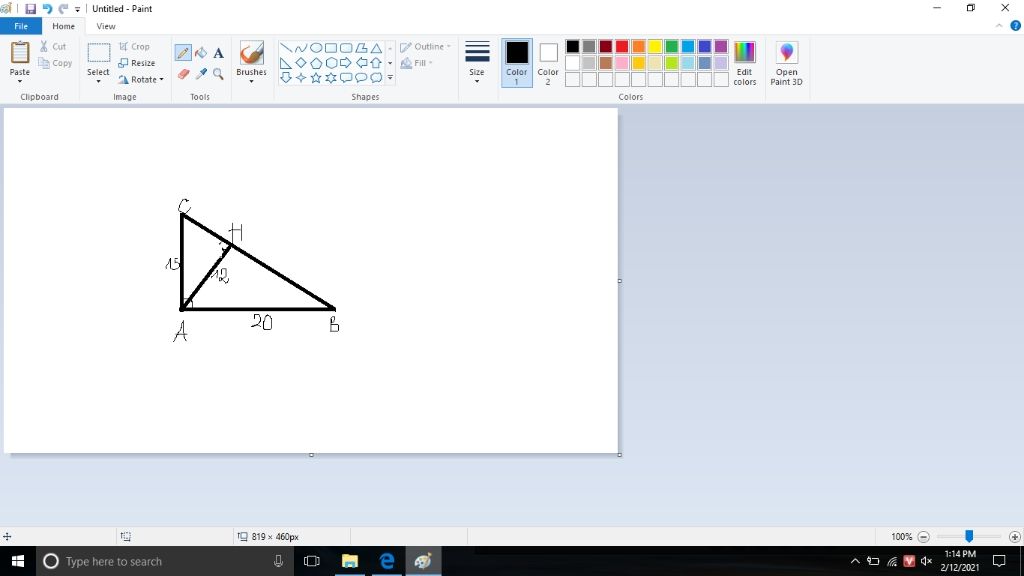This screenshot has width=1024, height=576.
Task: Click the taskbar clock showing 1:14 PM
Action: 960,561
